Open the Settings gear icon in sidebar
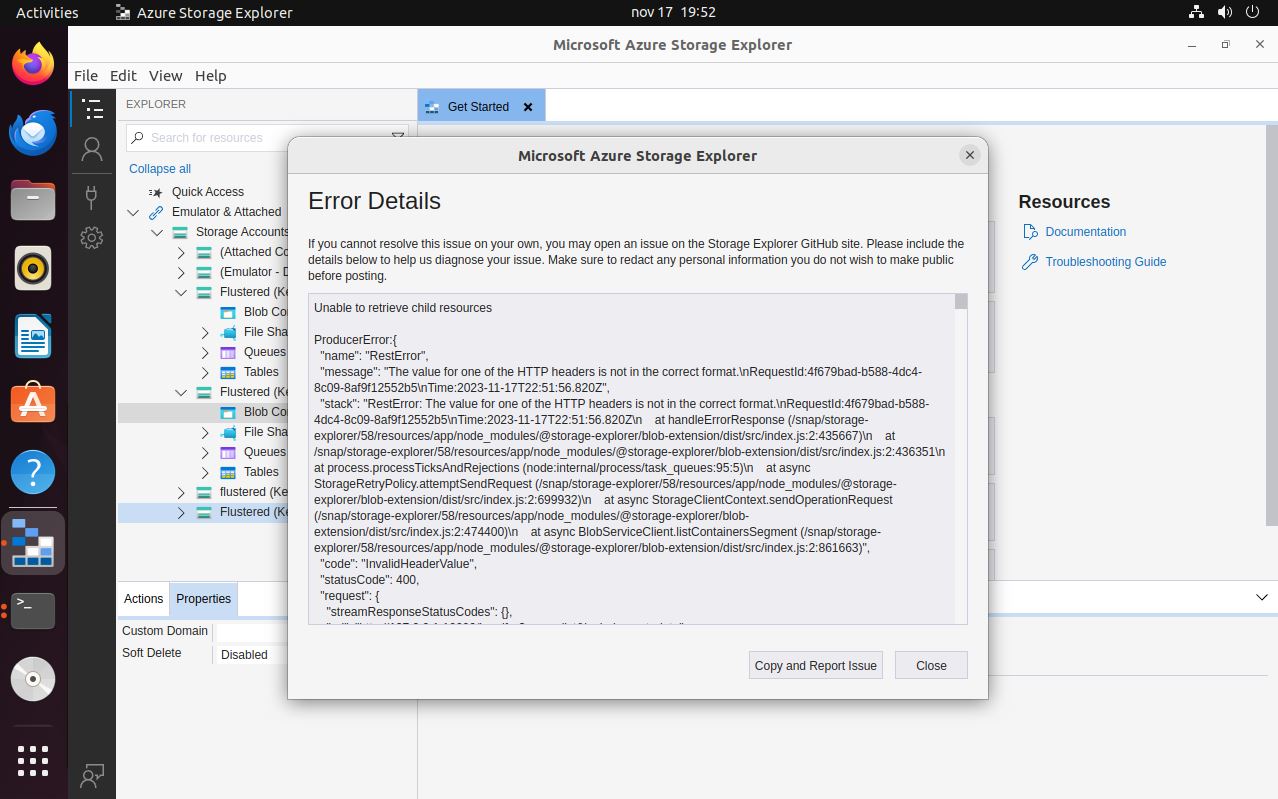This screenshot has height=799, width=1278. (92, 237)
